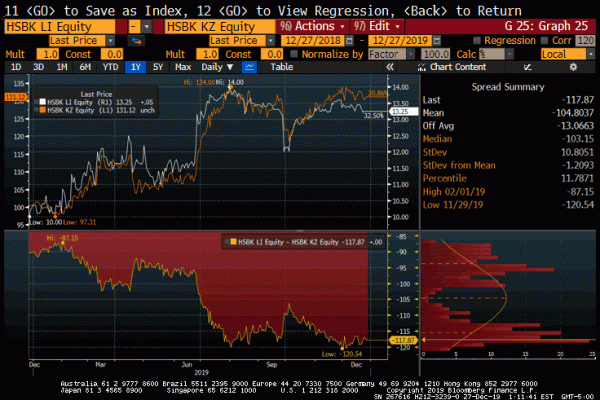600x400 pixels.
Task: Click the swap securities arrows icon
Action: [136, 41]
